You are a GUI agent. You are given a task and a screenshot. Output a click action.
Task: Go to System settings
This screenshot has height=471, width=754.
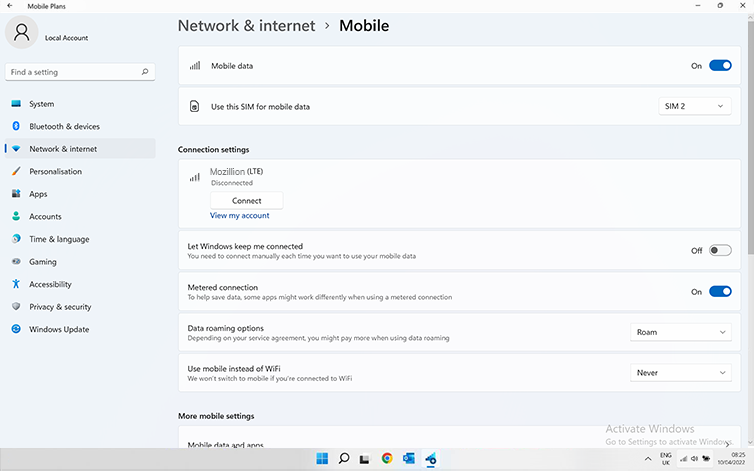80,103
